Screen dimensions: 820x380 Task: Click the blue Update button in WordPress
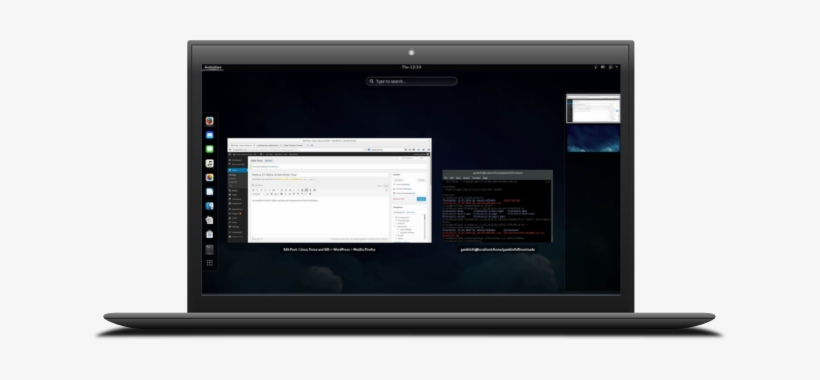[x=421, y=199]
